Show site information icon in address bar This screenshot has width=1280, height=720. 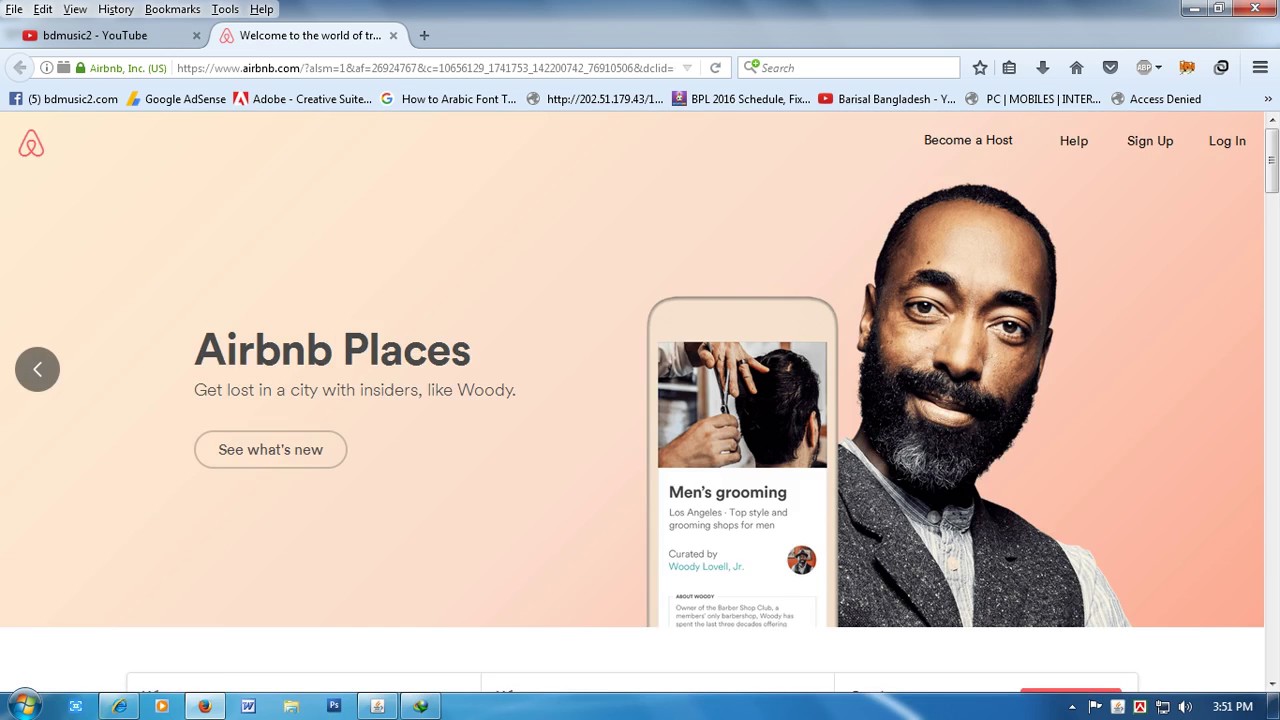click(x=46, y=68)
